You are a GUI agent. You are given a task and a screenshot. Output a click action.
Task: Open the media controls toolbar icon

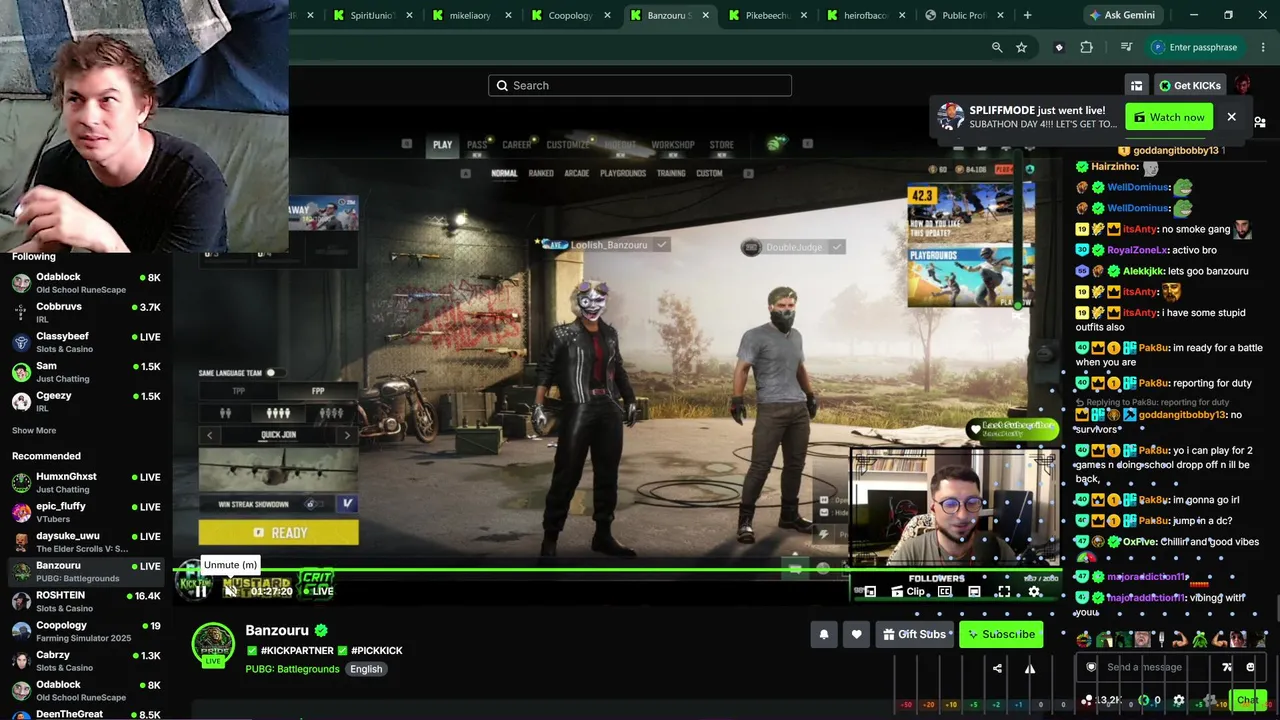[1126, 47]
